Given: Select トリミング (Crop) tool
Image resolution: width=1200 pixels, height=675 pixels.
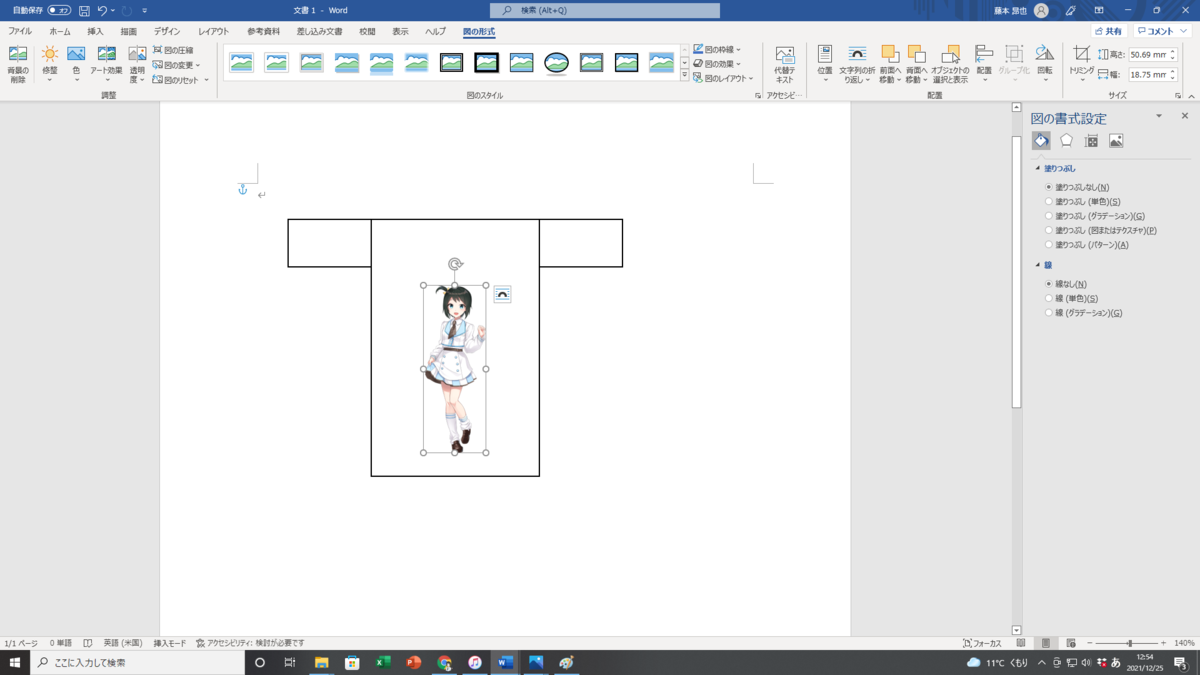Looking at the screenshot, I should tap(1081, 62).
